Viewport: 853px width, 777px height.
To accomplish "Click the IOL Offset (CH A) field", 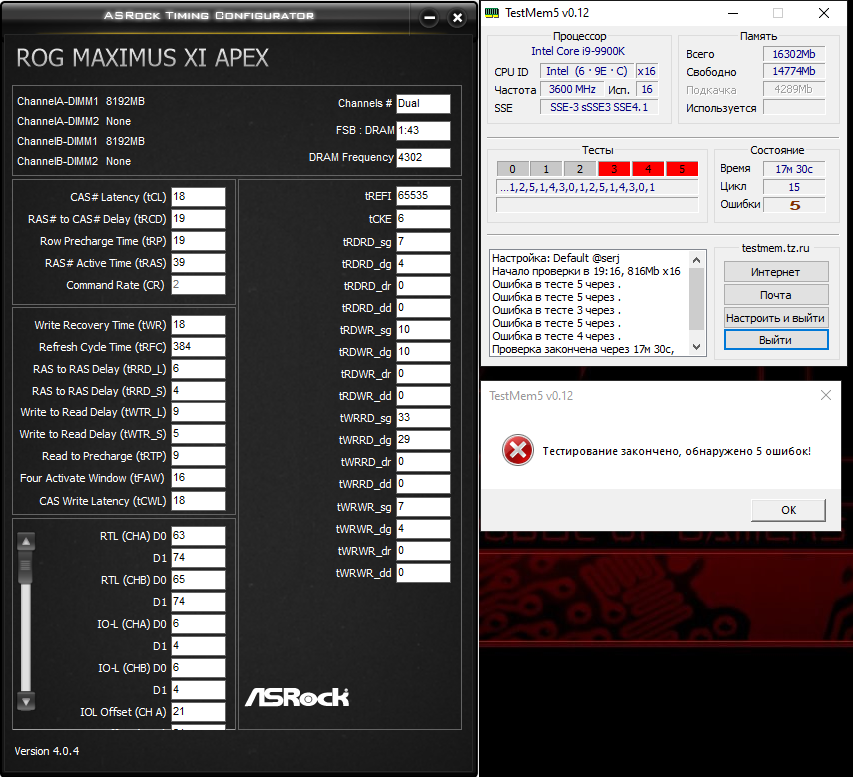I will [x=198, y=712].
